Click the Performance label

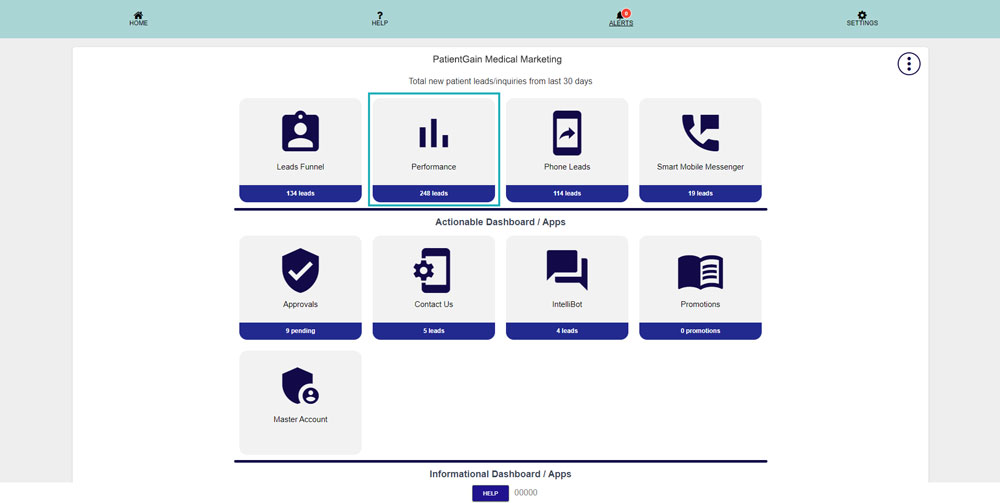pyautogui.click(x=434, y=167)
